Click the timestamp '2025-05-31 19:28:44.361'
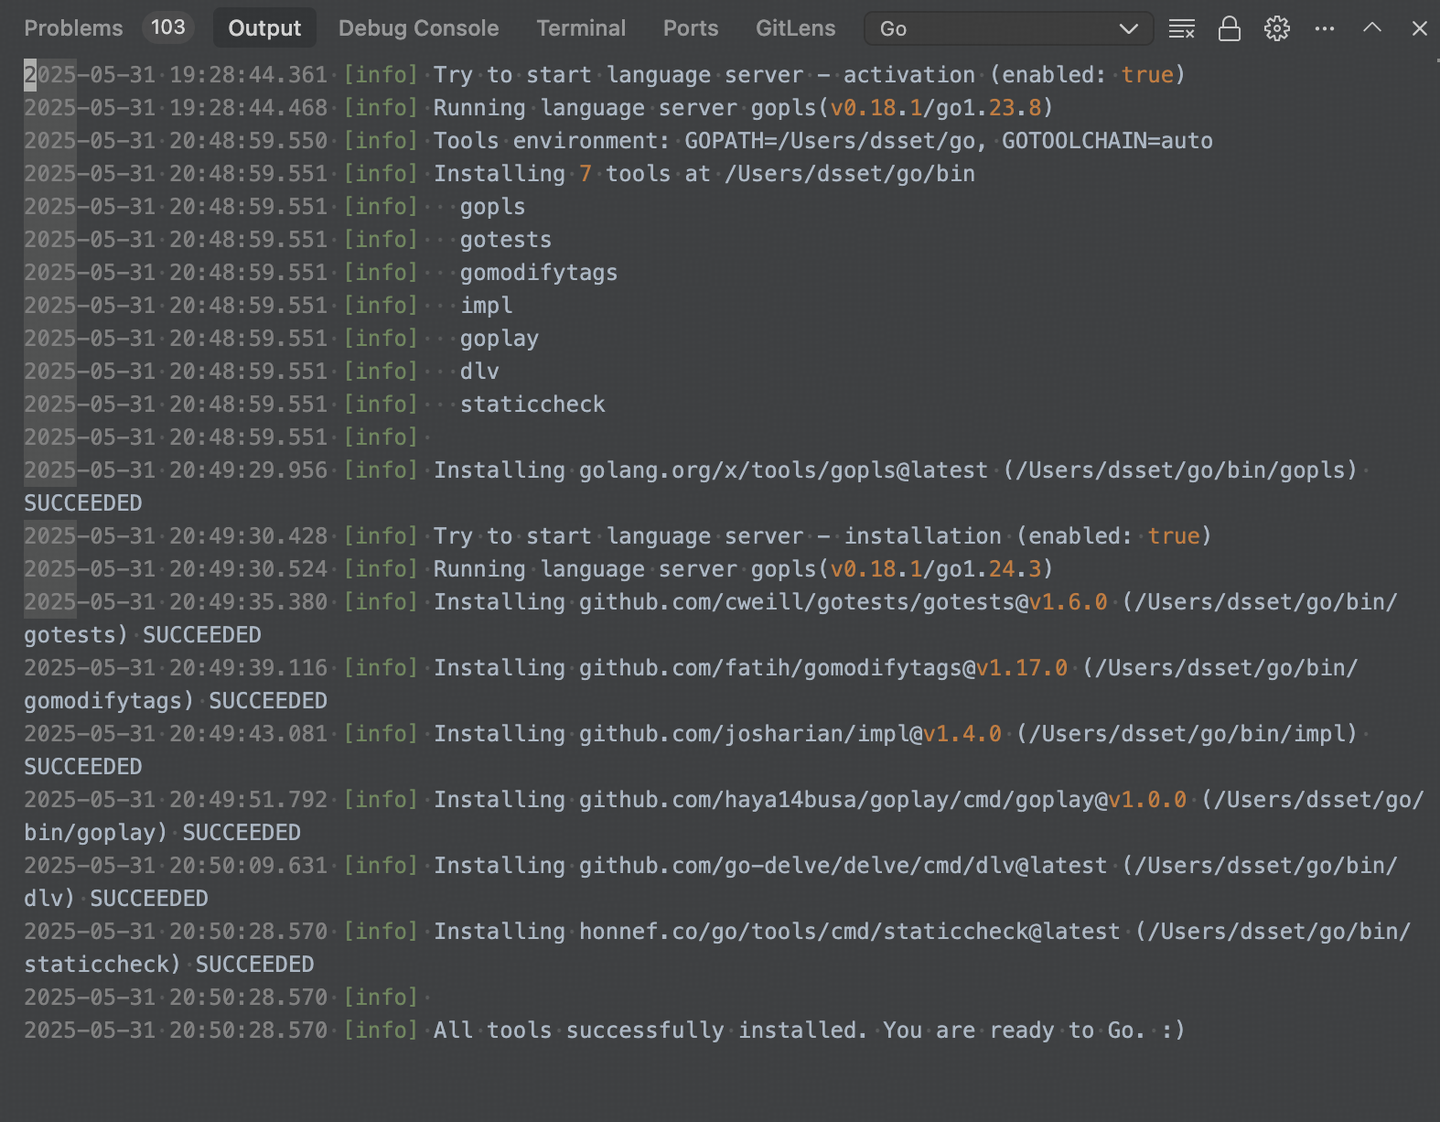The image size is (1440, 1122). click(x=176, y=75)
